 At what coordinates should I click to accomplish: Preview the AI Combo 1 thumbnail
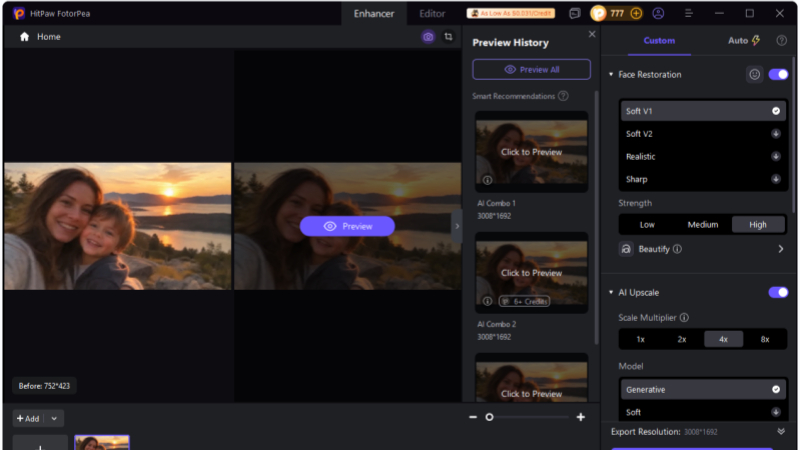[531, 152]
